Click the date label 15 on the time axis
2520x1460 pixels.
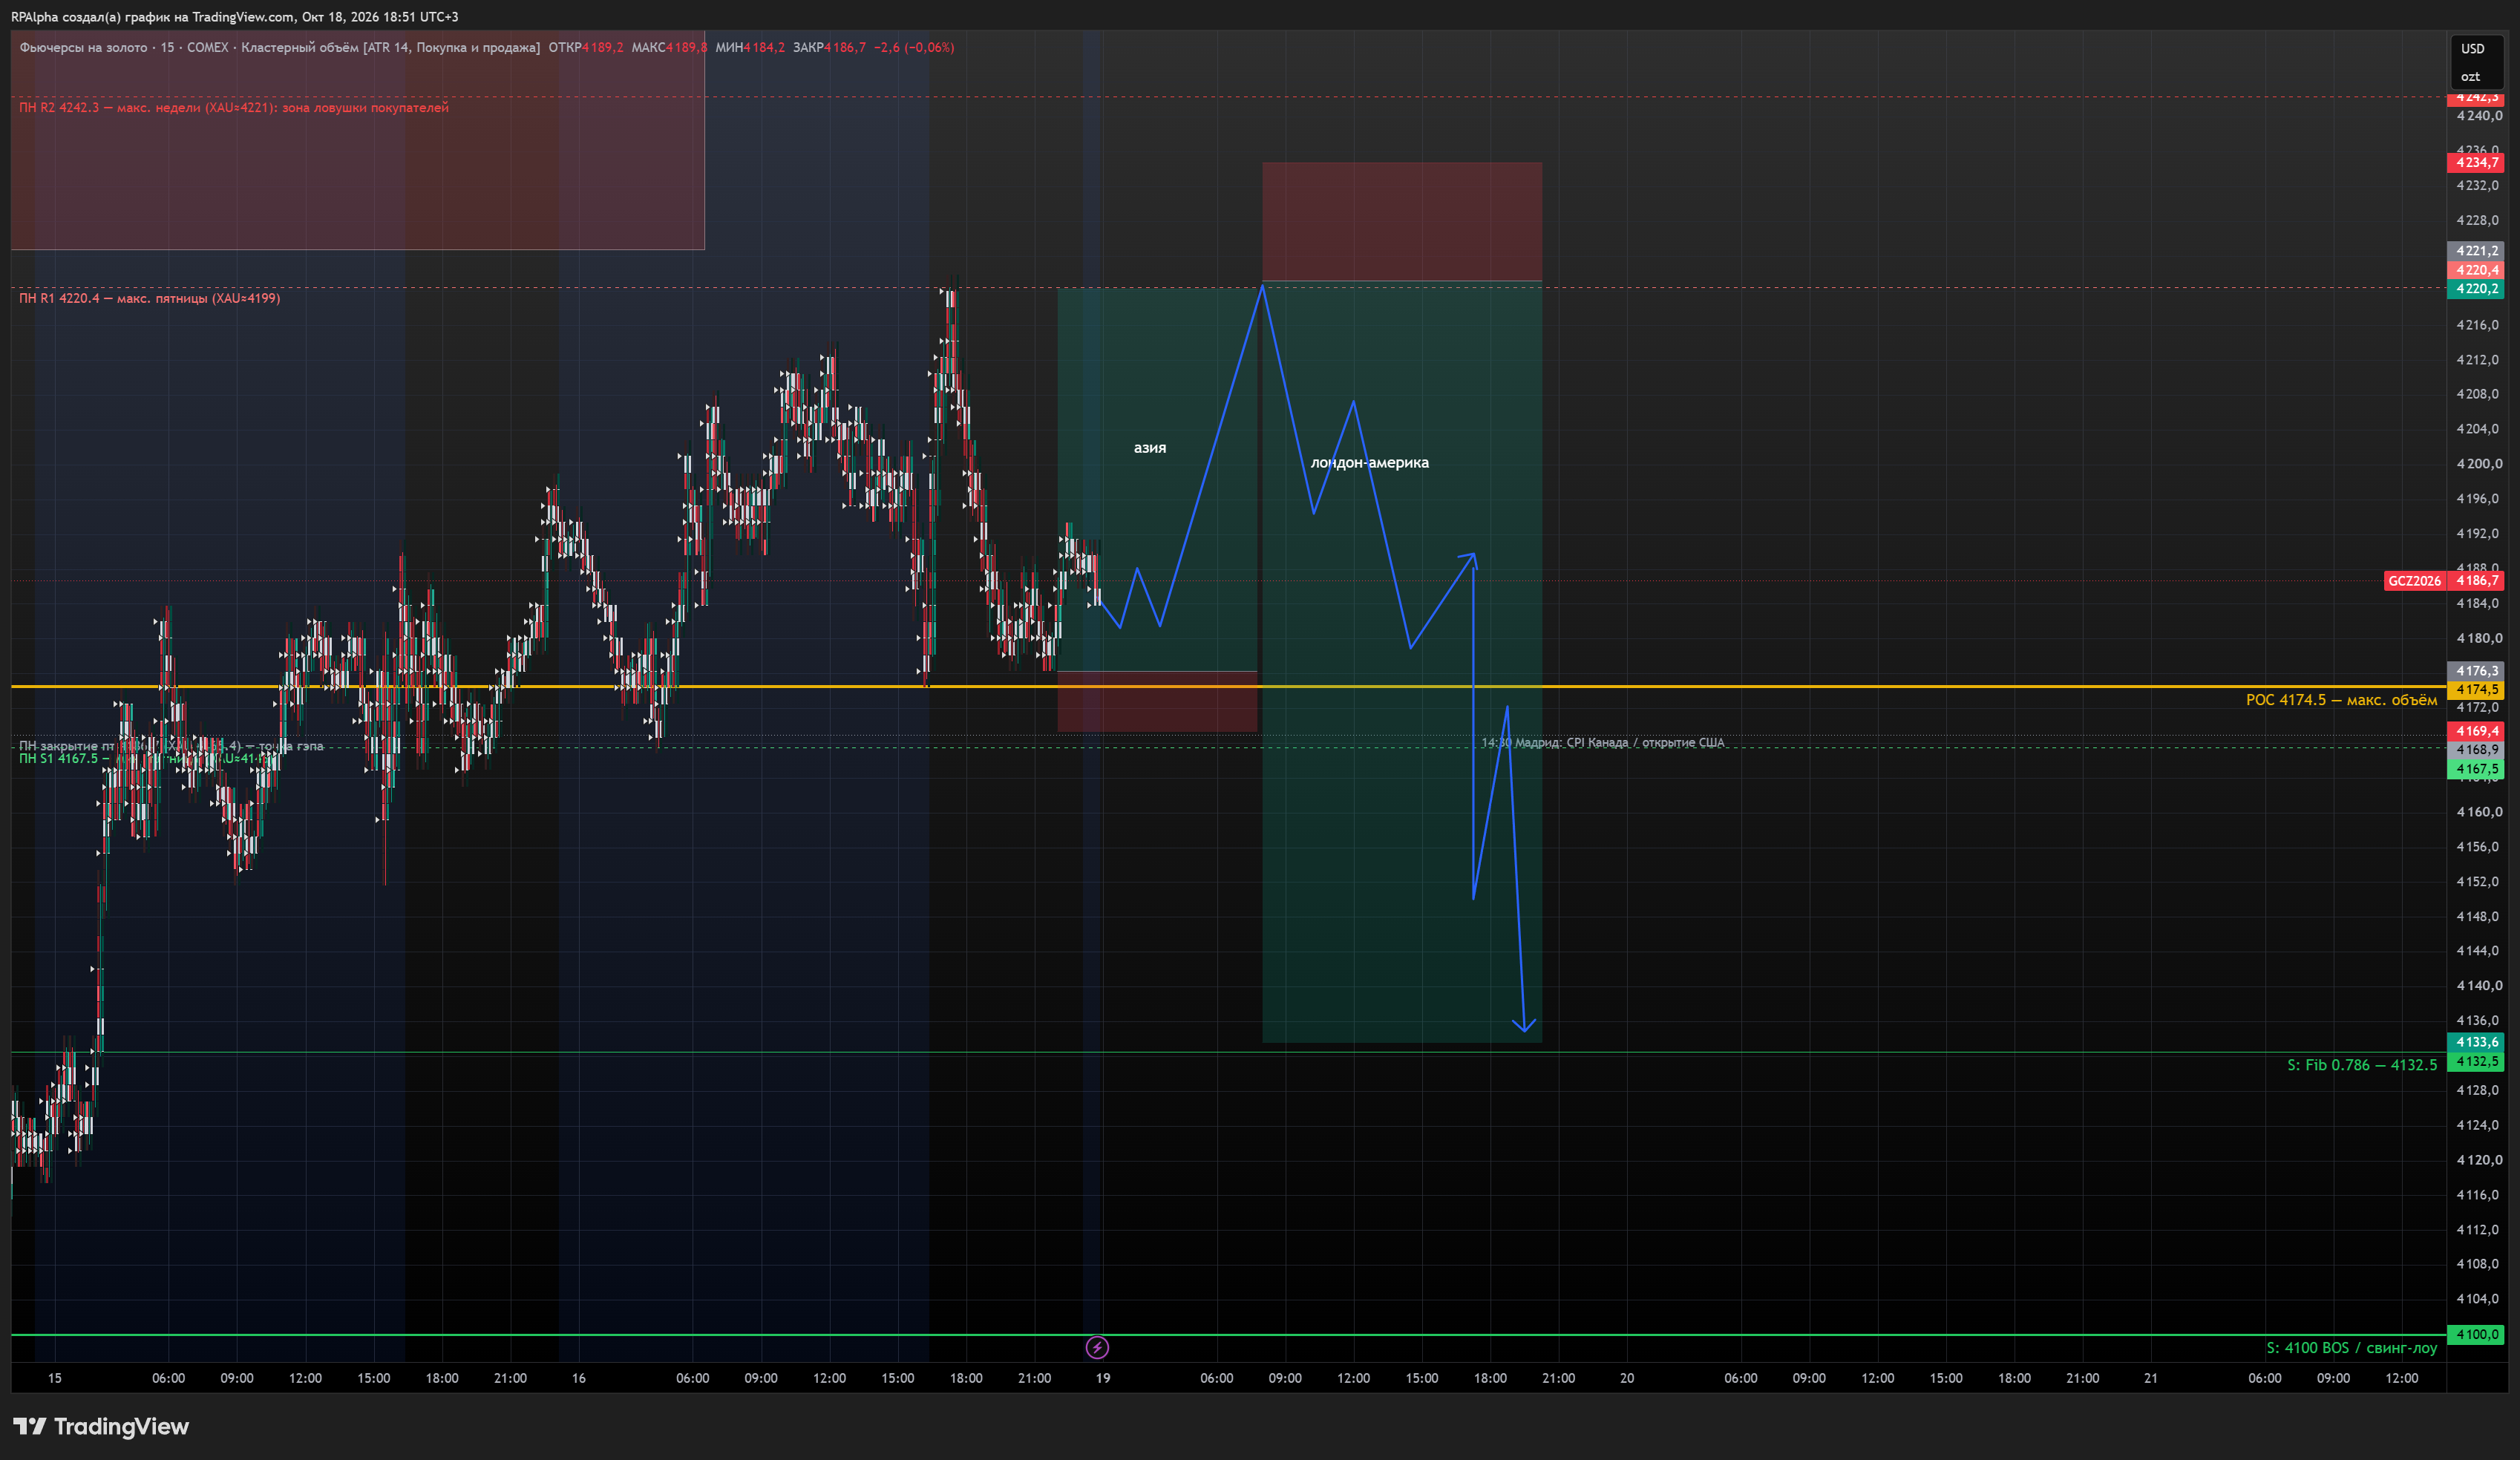pos(55,1378)
